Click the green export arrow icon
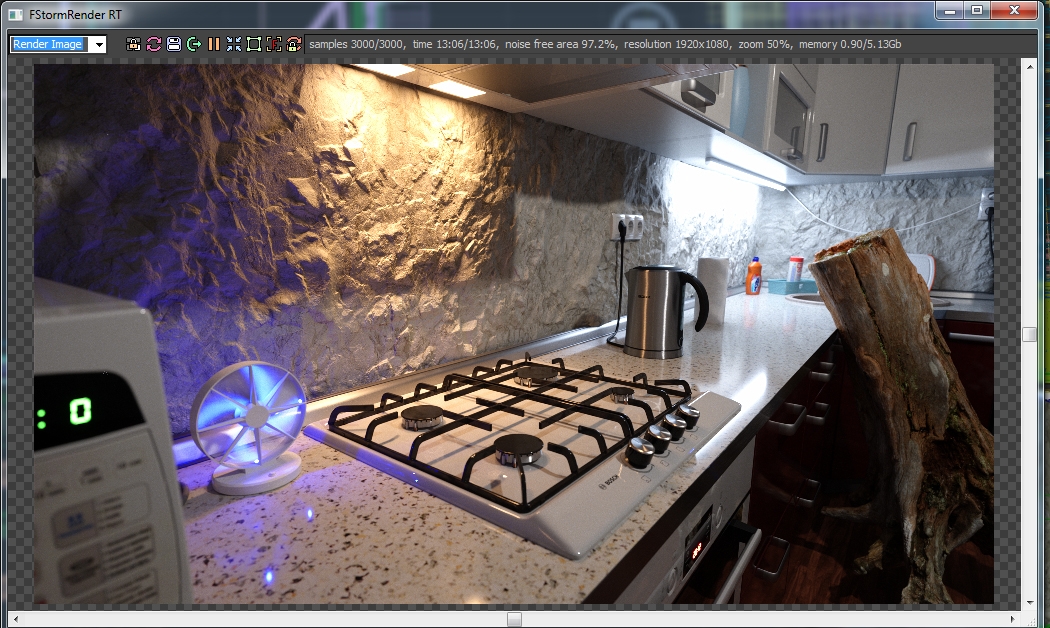This screenshot has height=628, width=1050. [194, 44]
